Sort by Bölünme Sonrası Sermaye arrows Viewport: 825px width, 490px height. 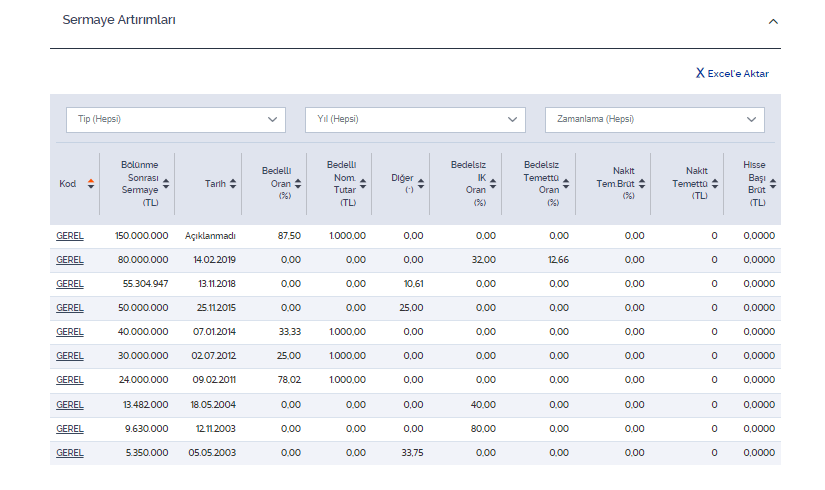(x=166, y=184)
